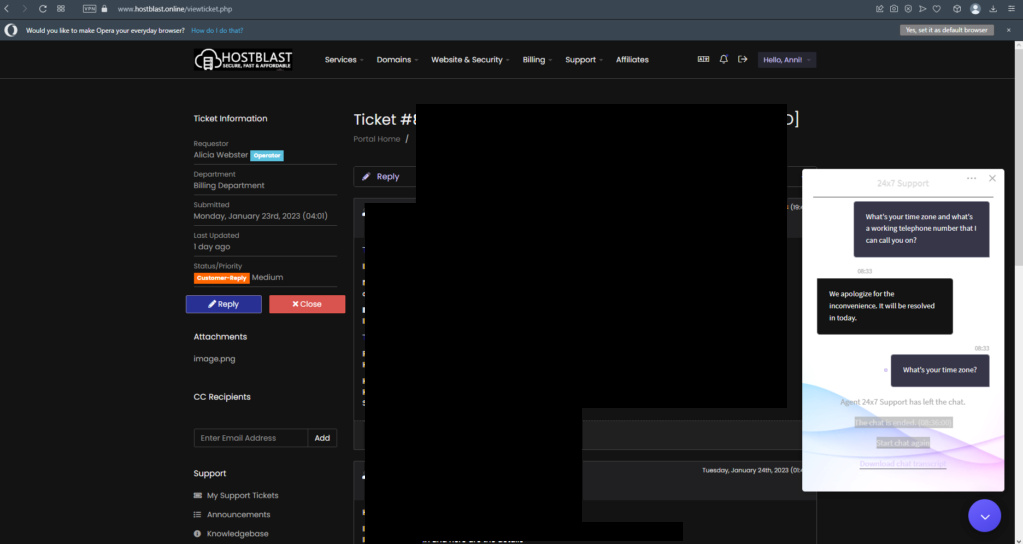
Task: Click 'Start chat again' in chat widget
Action: click(903, 443)
